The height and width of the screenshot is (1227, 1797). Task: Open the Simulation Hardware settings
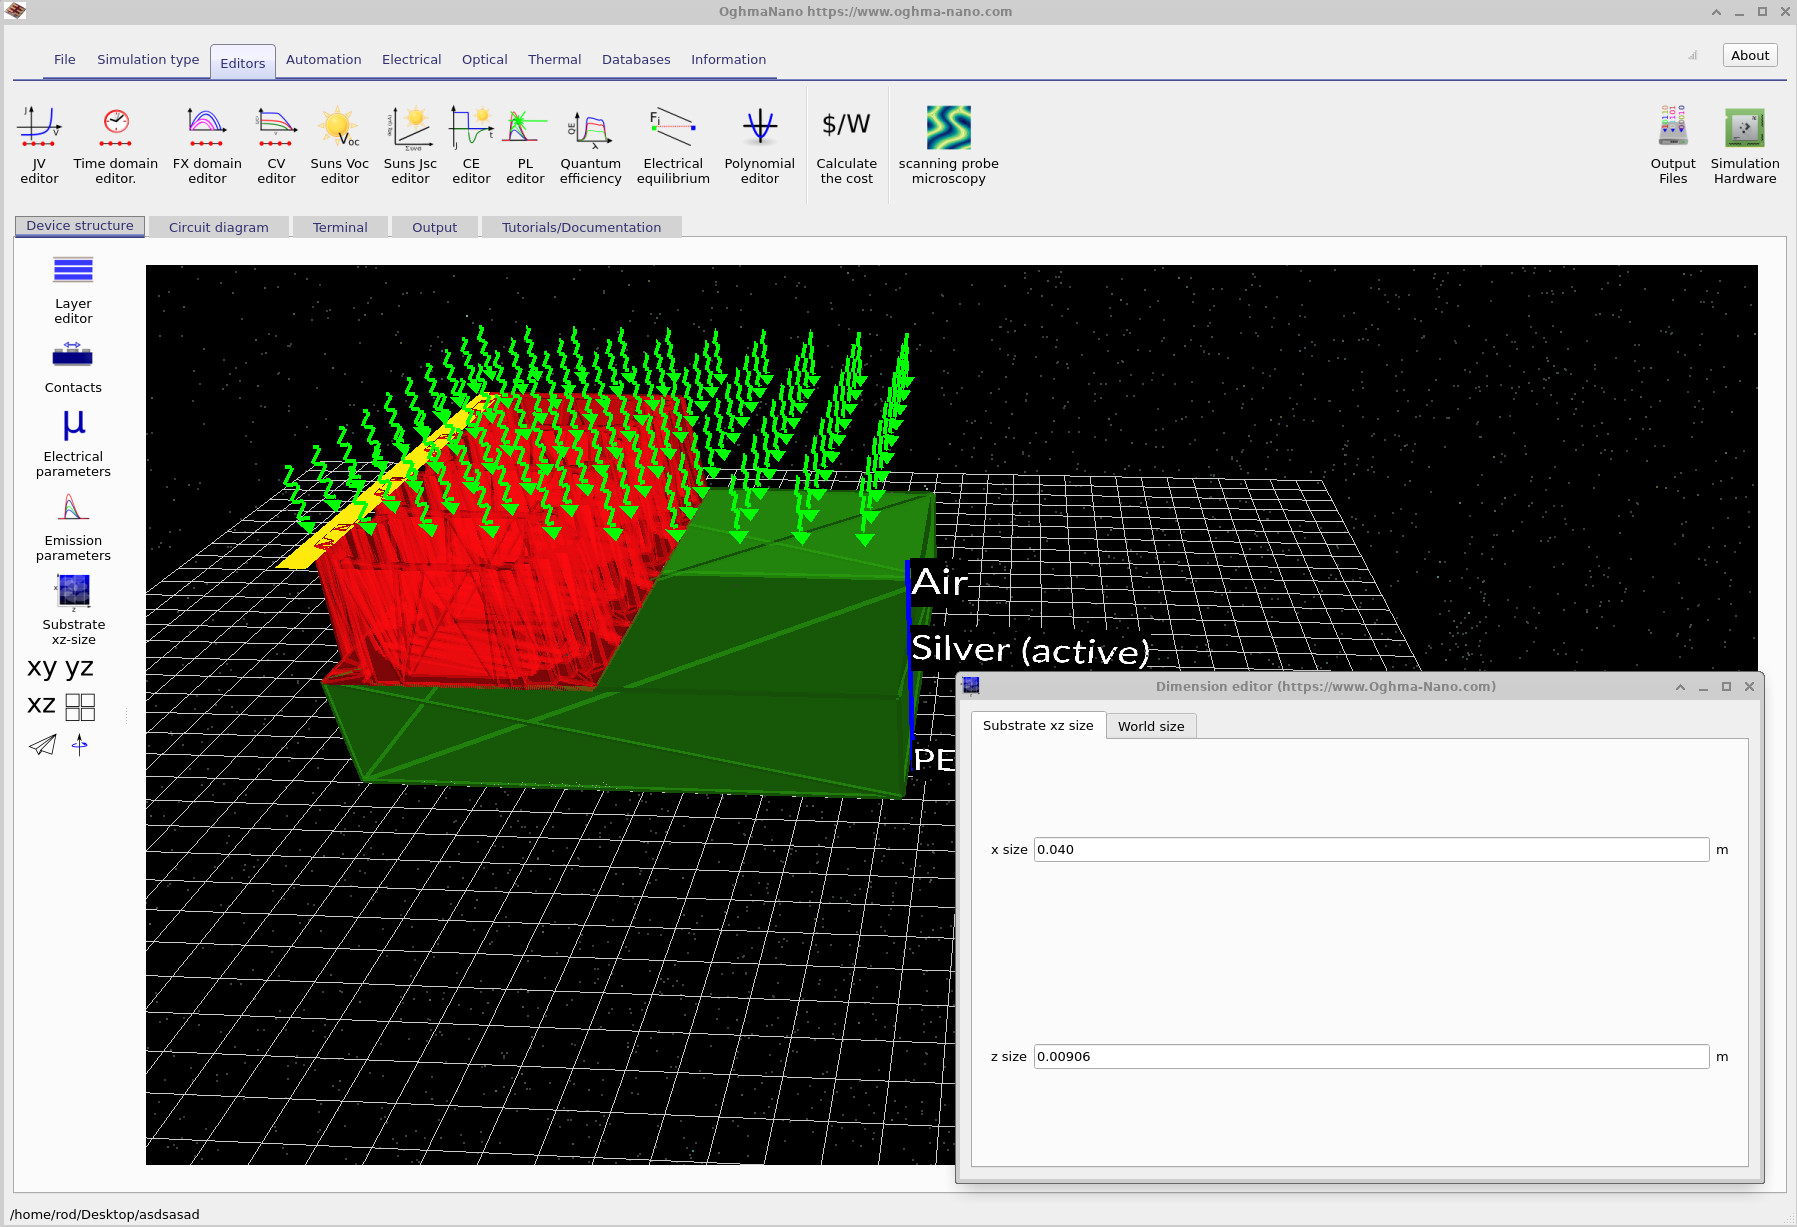(1743, 142)
